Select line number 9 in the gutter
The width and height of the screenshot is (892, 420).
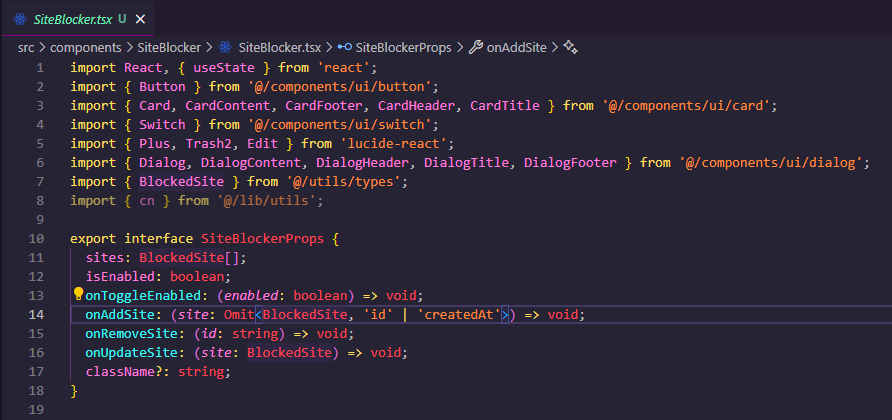40,220
